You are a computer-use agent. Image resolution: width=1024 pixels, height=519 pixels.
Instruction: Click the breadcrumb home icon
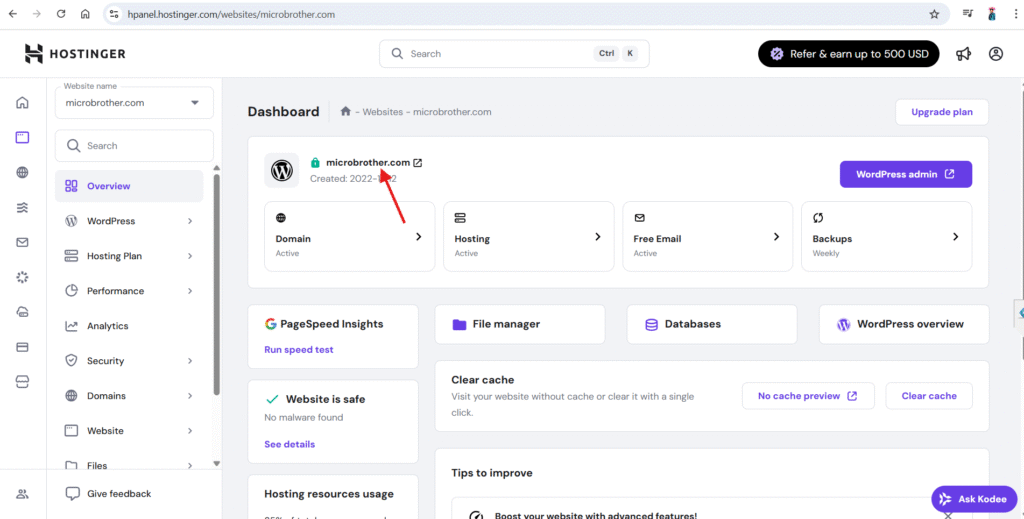point(345,112)
